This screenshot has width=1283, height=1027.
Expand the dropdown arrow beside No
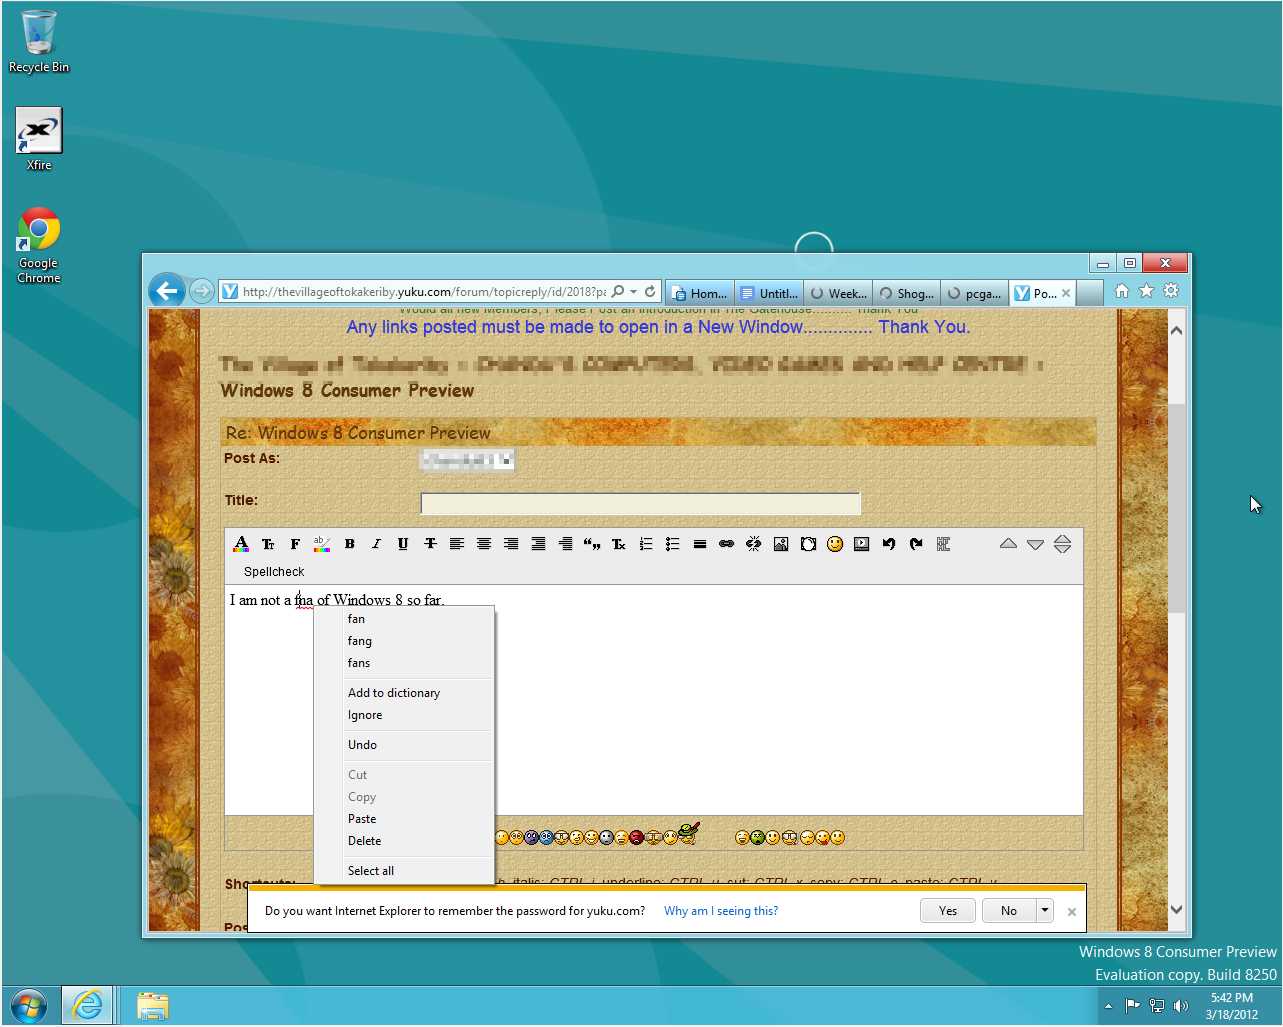(x=1045, y=911)
